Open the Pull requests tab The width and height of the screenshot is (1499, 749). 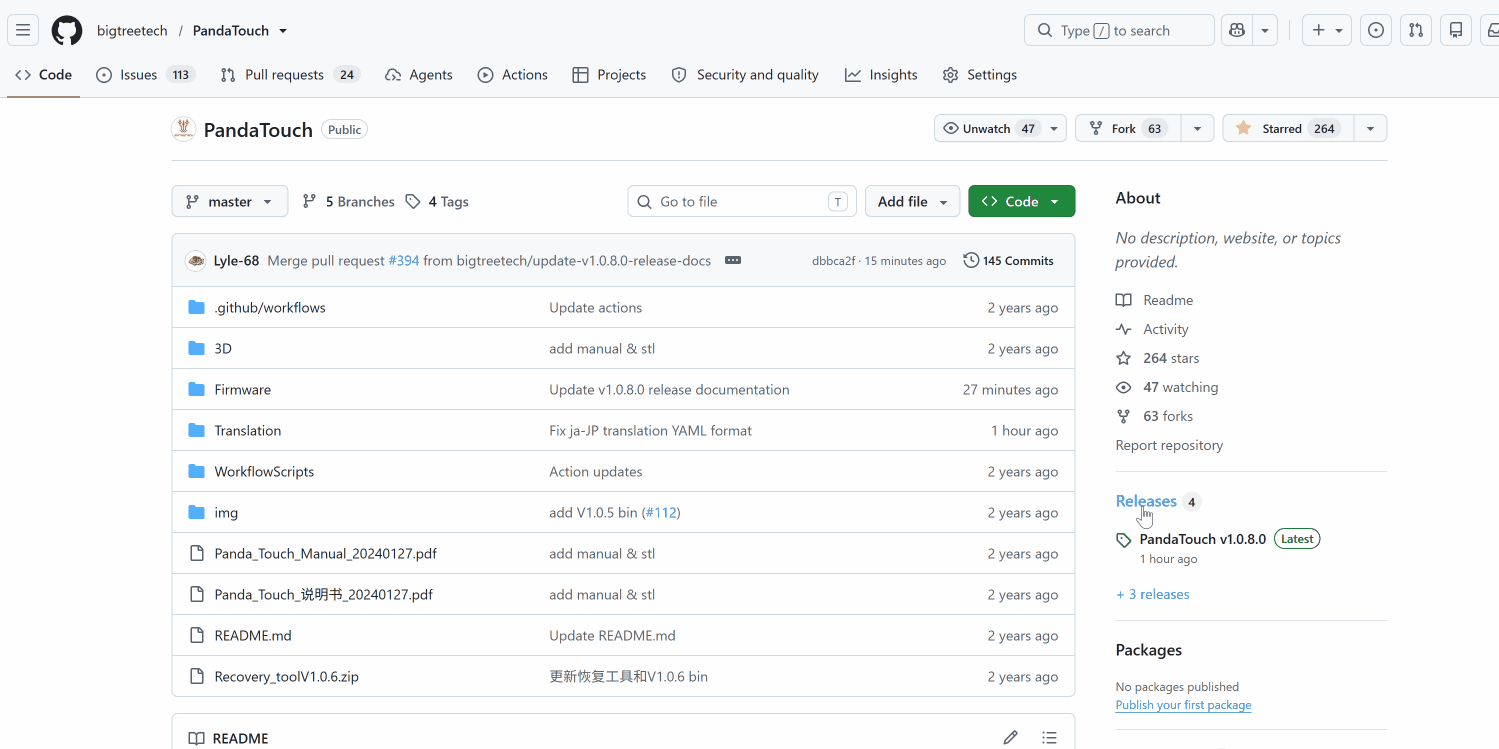tap(289, 75)
